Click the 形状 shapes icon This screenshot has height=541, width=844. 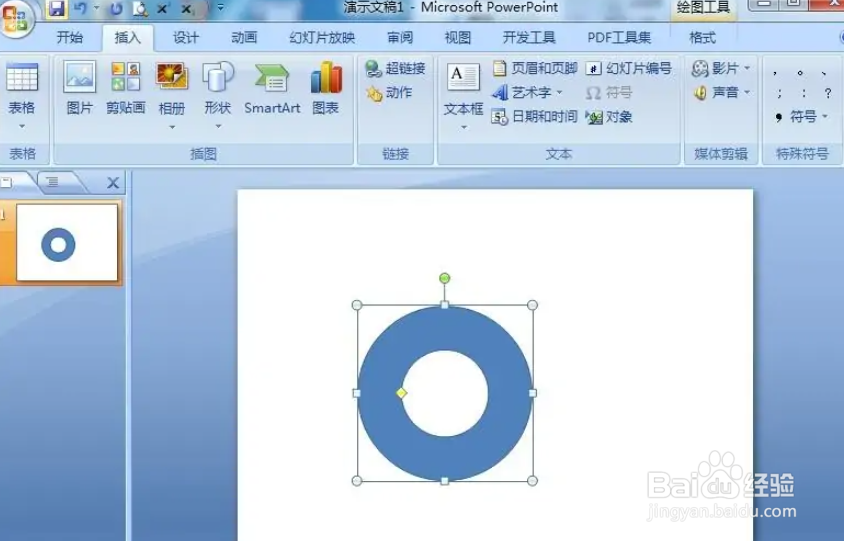pos(218,87)
